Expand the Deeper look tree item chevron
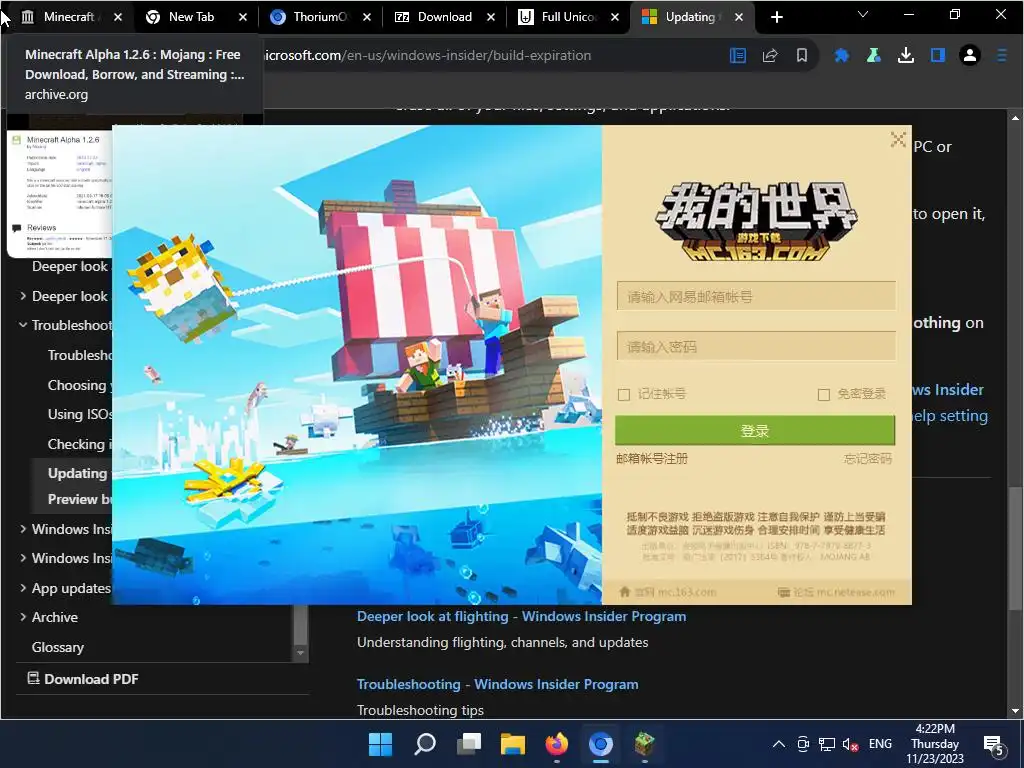The image size is (1024, 768). 23,296
